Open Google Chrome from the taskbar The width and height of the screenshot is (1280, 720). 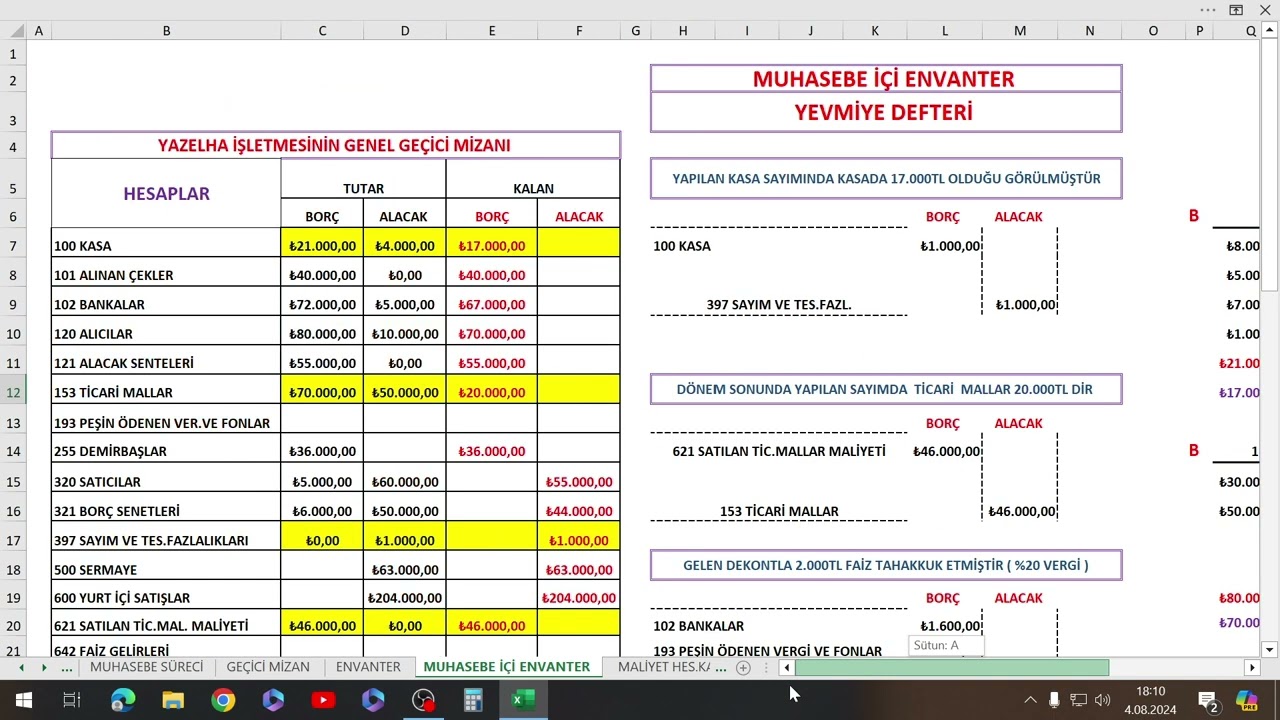tap(223, 700)
